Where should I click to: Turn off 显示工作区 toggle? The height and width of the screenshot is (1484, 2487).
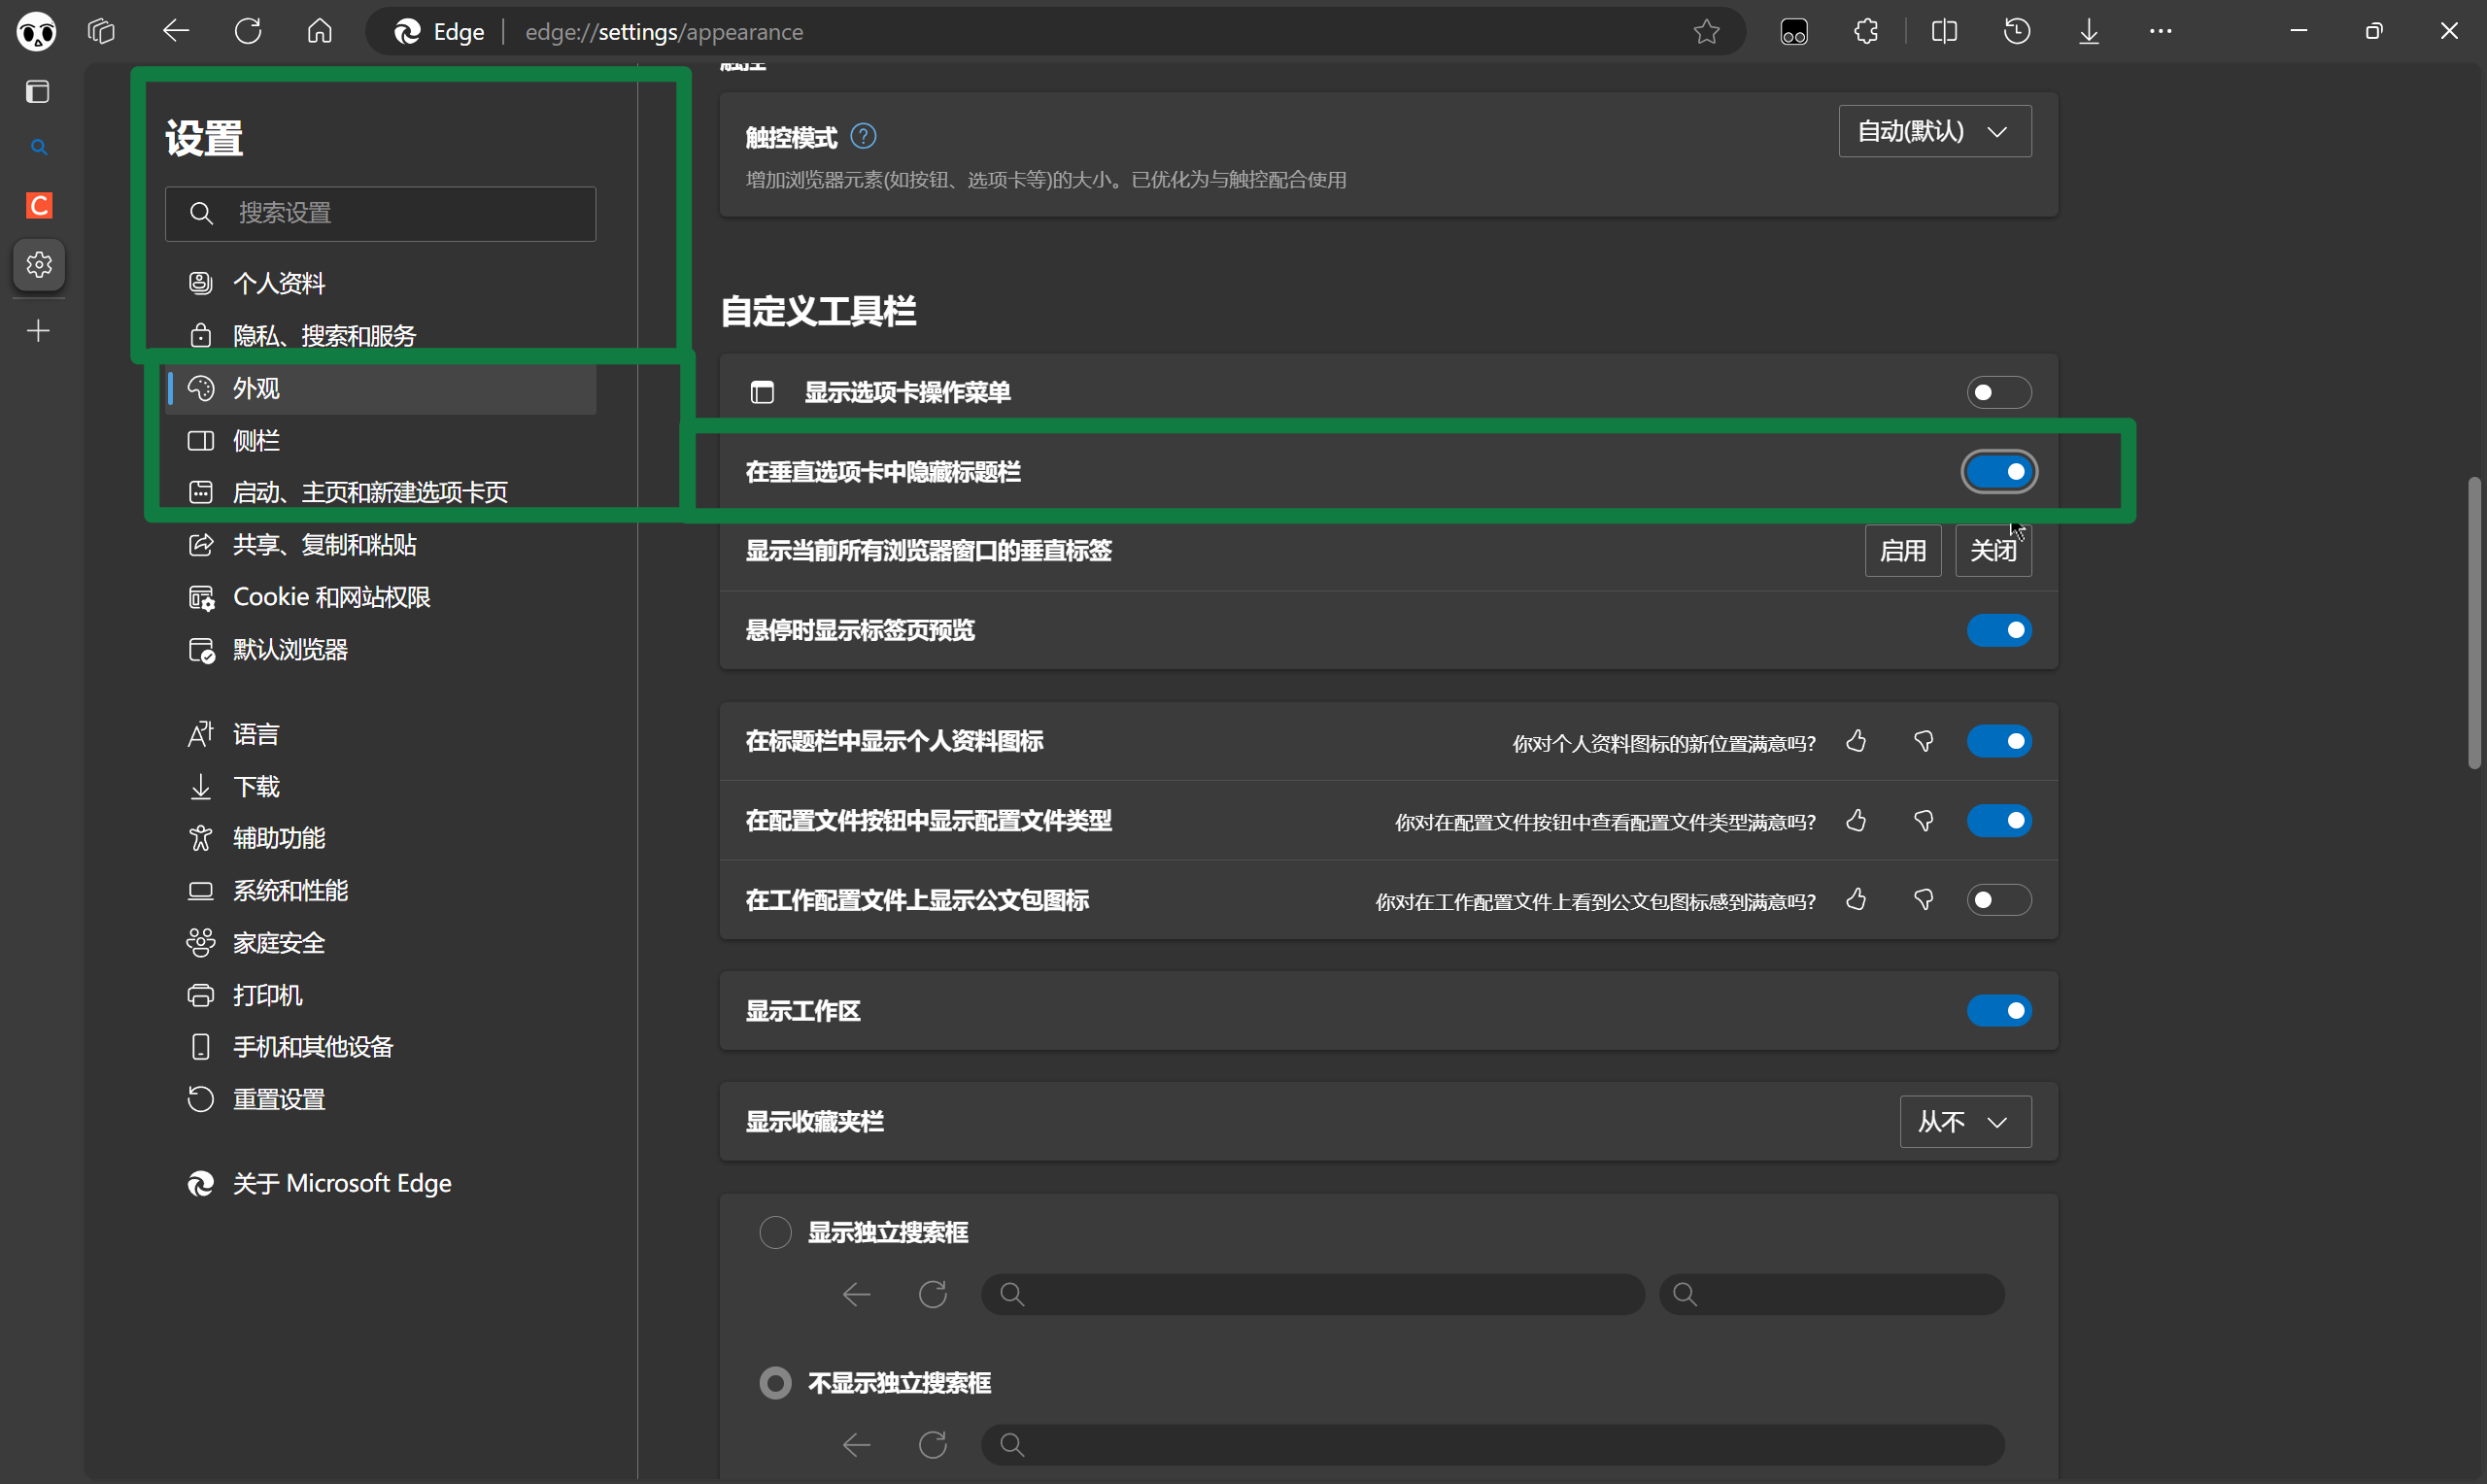(x=1998, y=1011)
